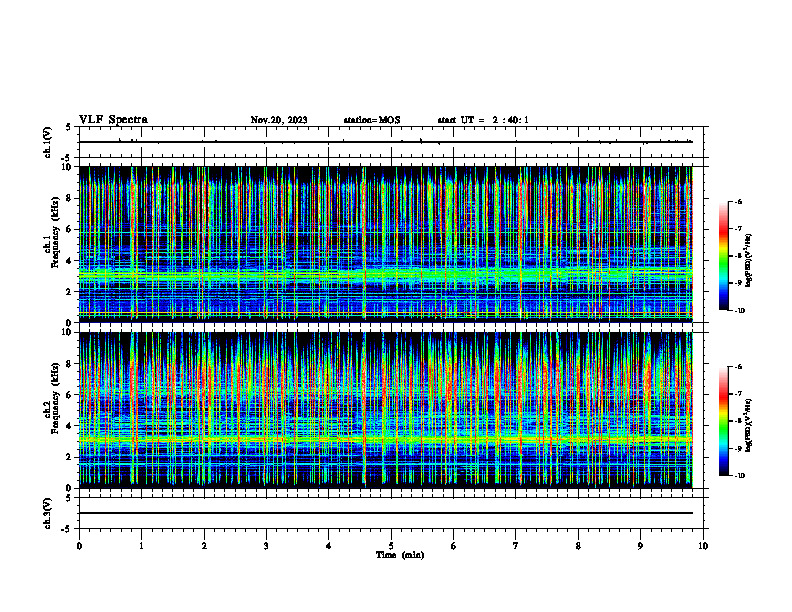Click the 2 kHz tick label on ch.2 axis
Image resolution: width=792 pixels, height=612 pixels.
tap(70, 457)
